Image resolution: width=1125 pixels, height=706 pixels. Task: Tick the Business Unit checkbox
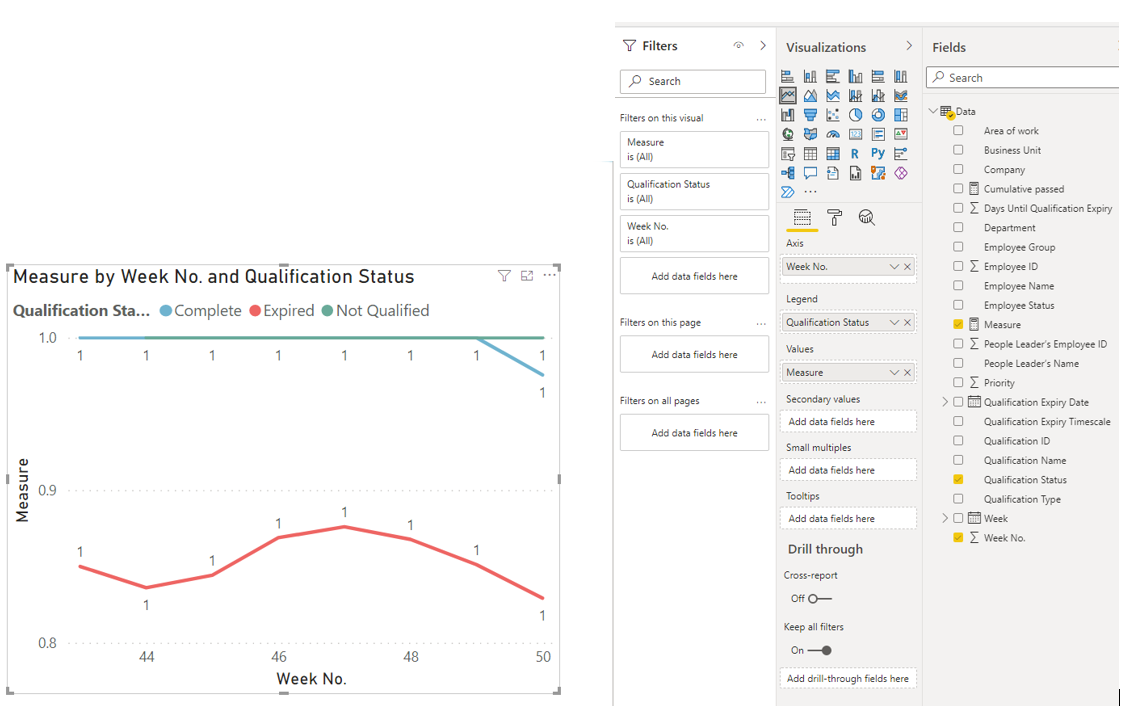[x=958, y=150]
